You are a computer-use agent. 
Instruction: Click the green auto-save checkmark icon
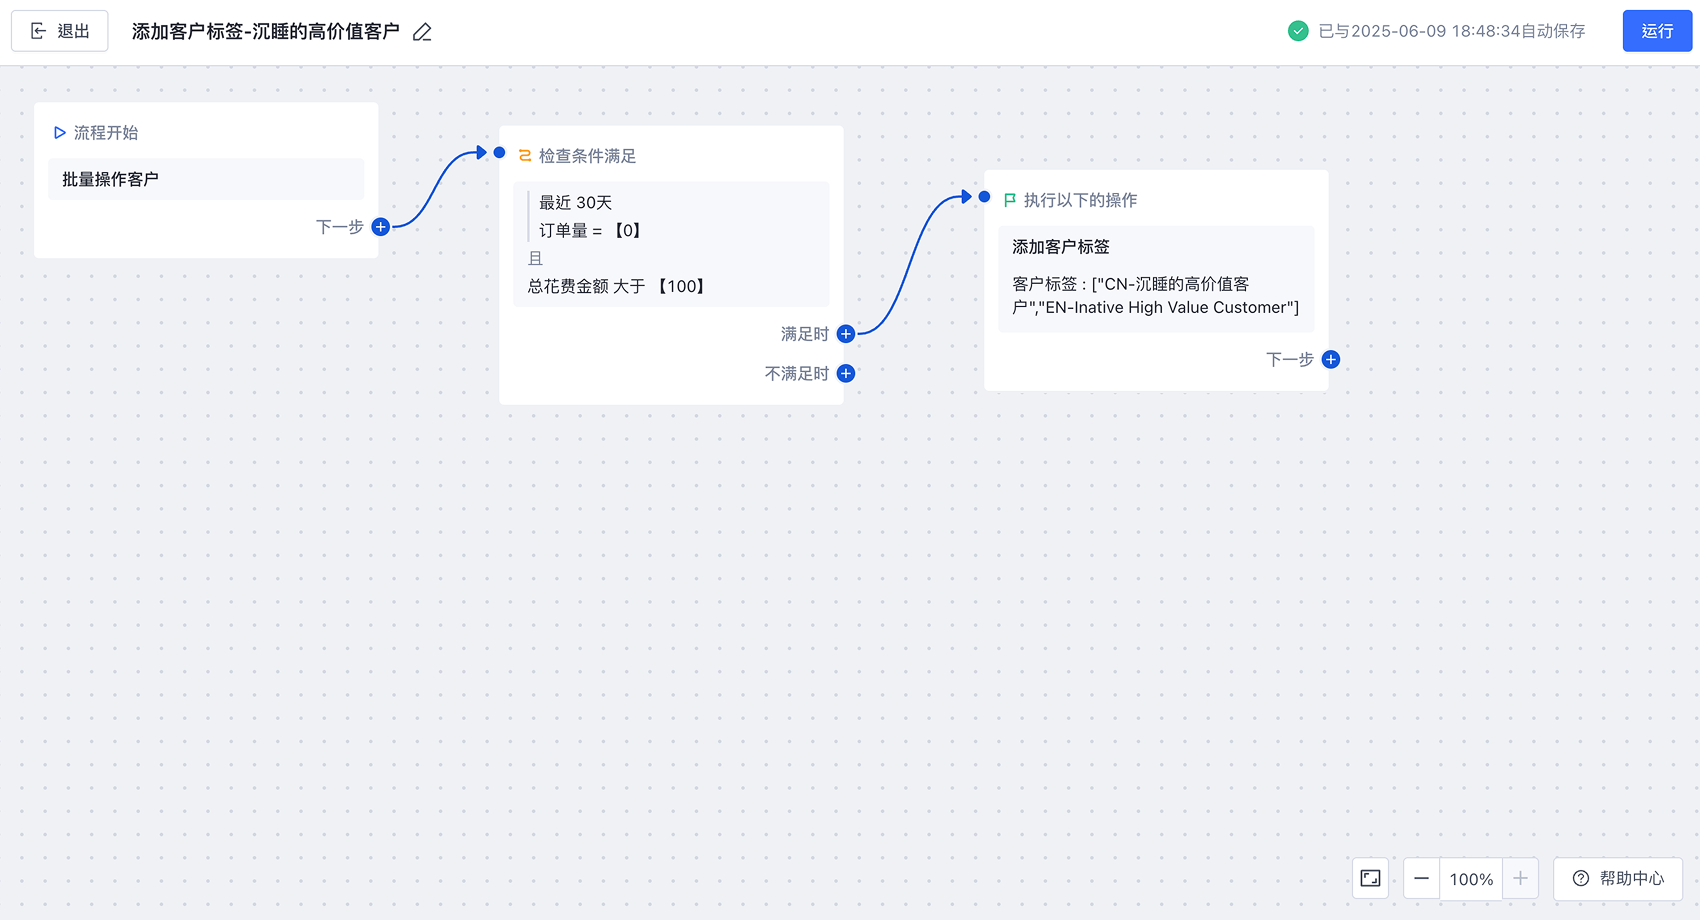(1298, 31)
